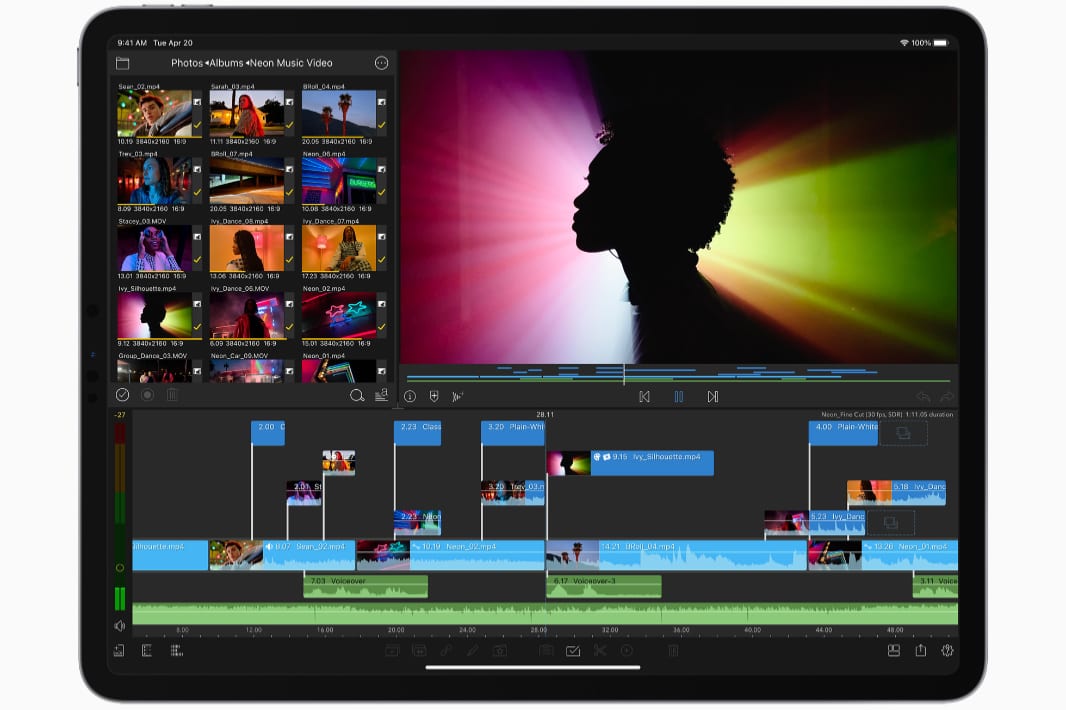
Task: Toggle the multi-select checkmark circle button
Action: point(123,396)
